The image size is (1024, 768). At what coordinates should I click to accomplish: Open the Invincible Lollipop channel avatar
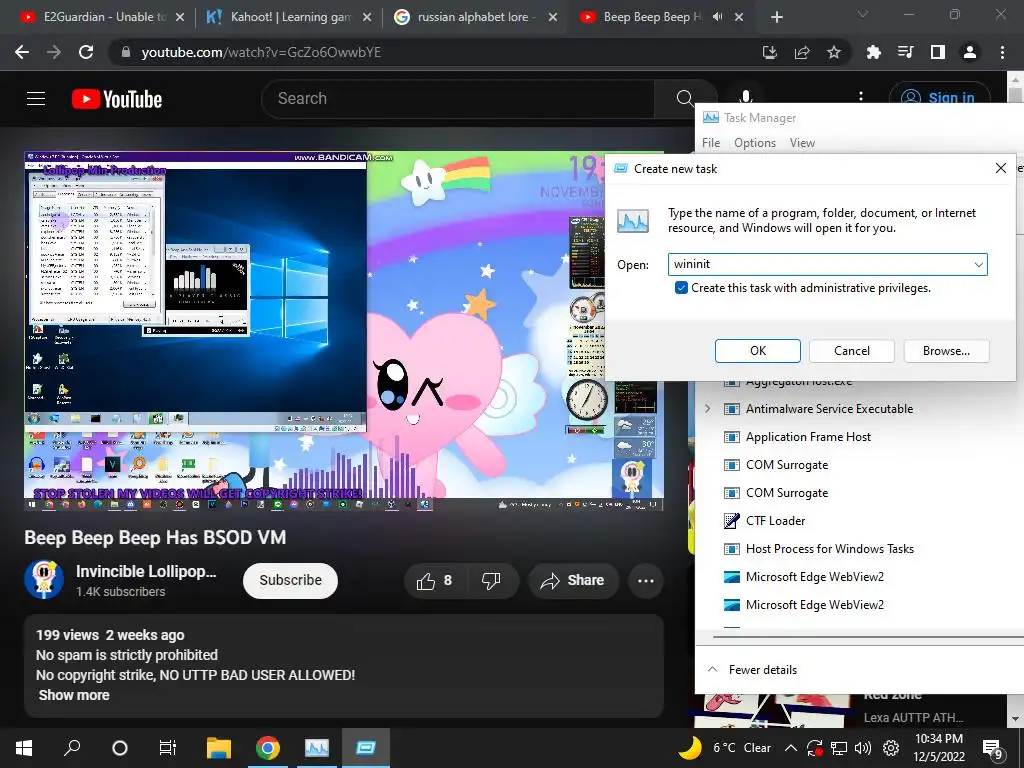click(44, 580)
